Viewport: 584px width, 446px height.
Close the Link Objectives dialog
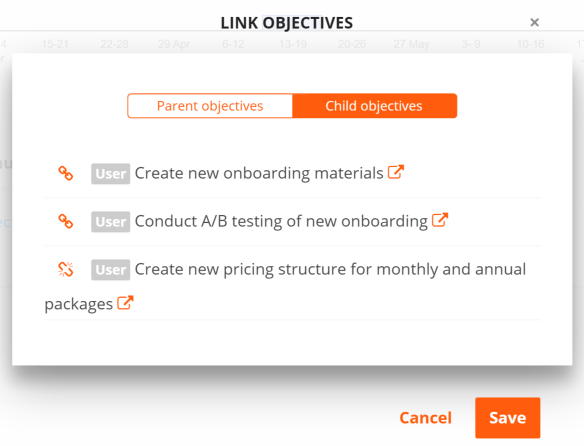tap(534, 22)
